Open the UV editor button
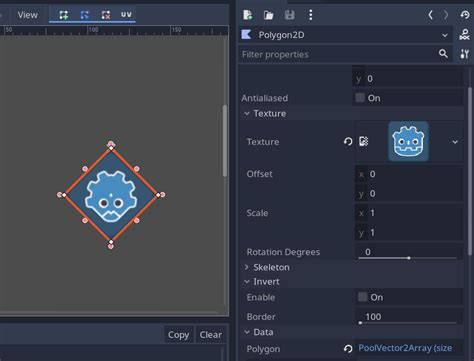Image resolution: width=474 pixels, height=361 pixels. pos(126,15)
